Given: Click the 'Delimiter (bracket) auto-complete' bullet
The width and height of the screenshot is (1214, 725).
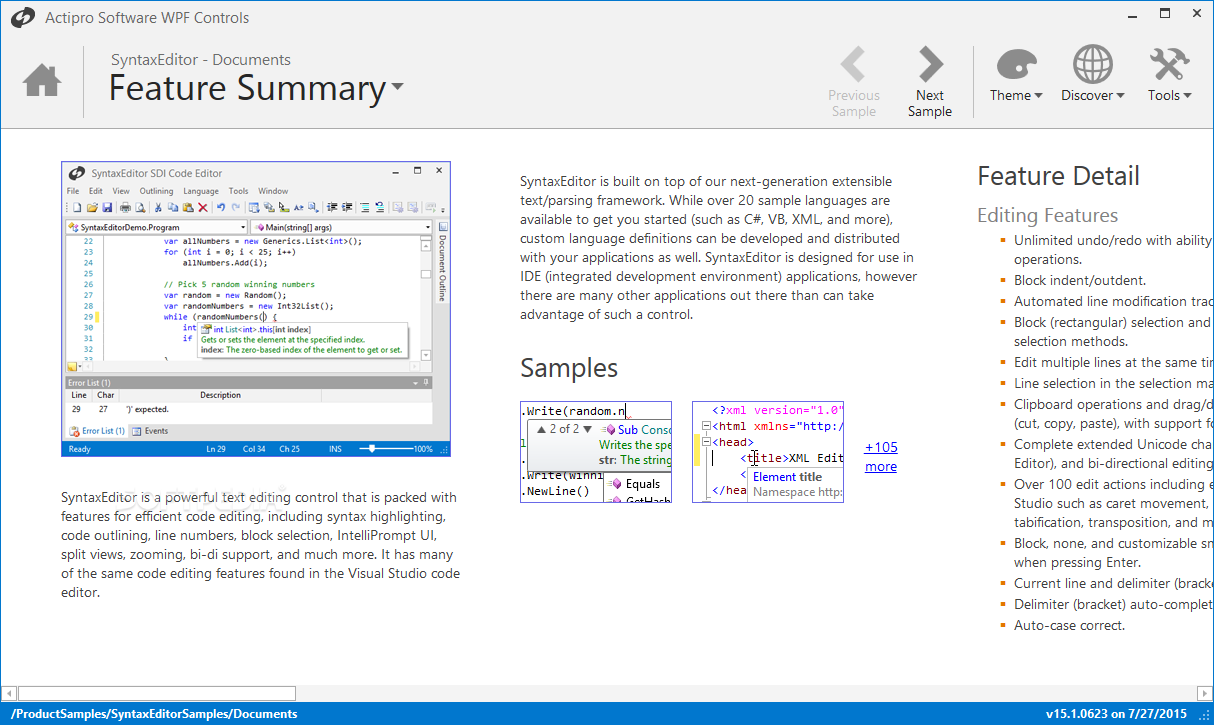Looking at the screenshot, I should (1113, 605).
